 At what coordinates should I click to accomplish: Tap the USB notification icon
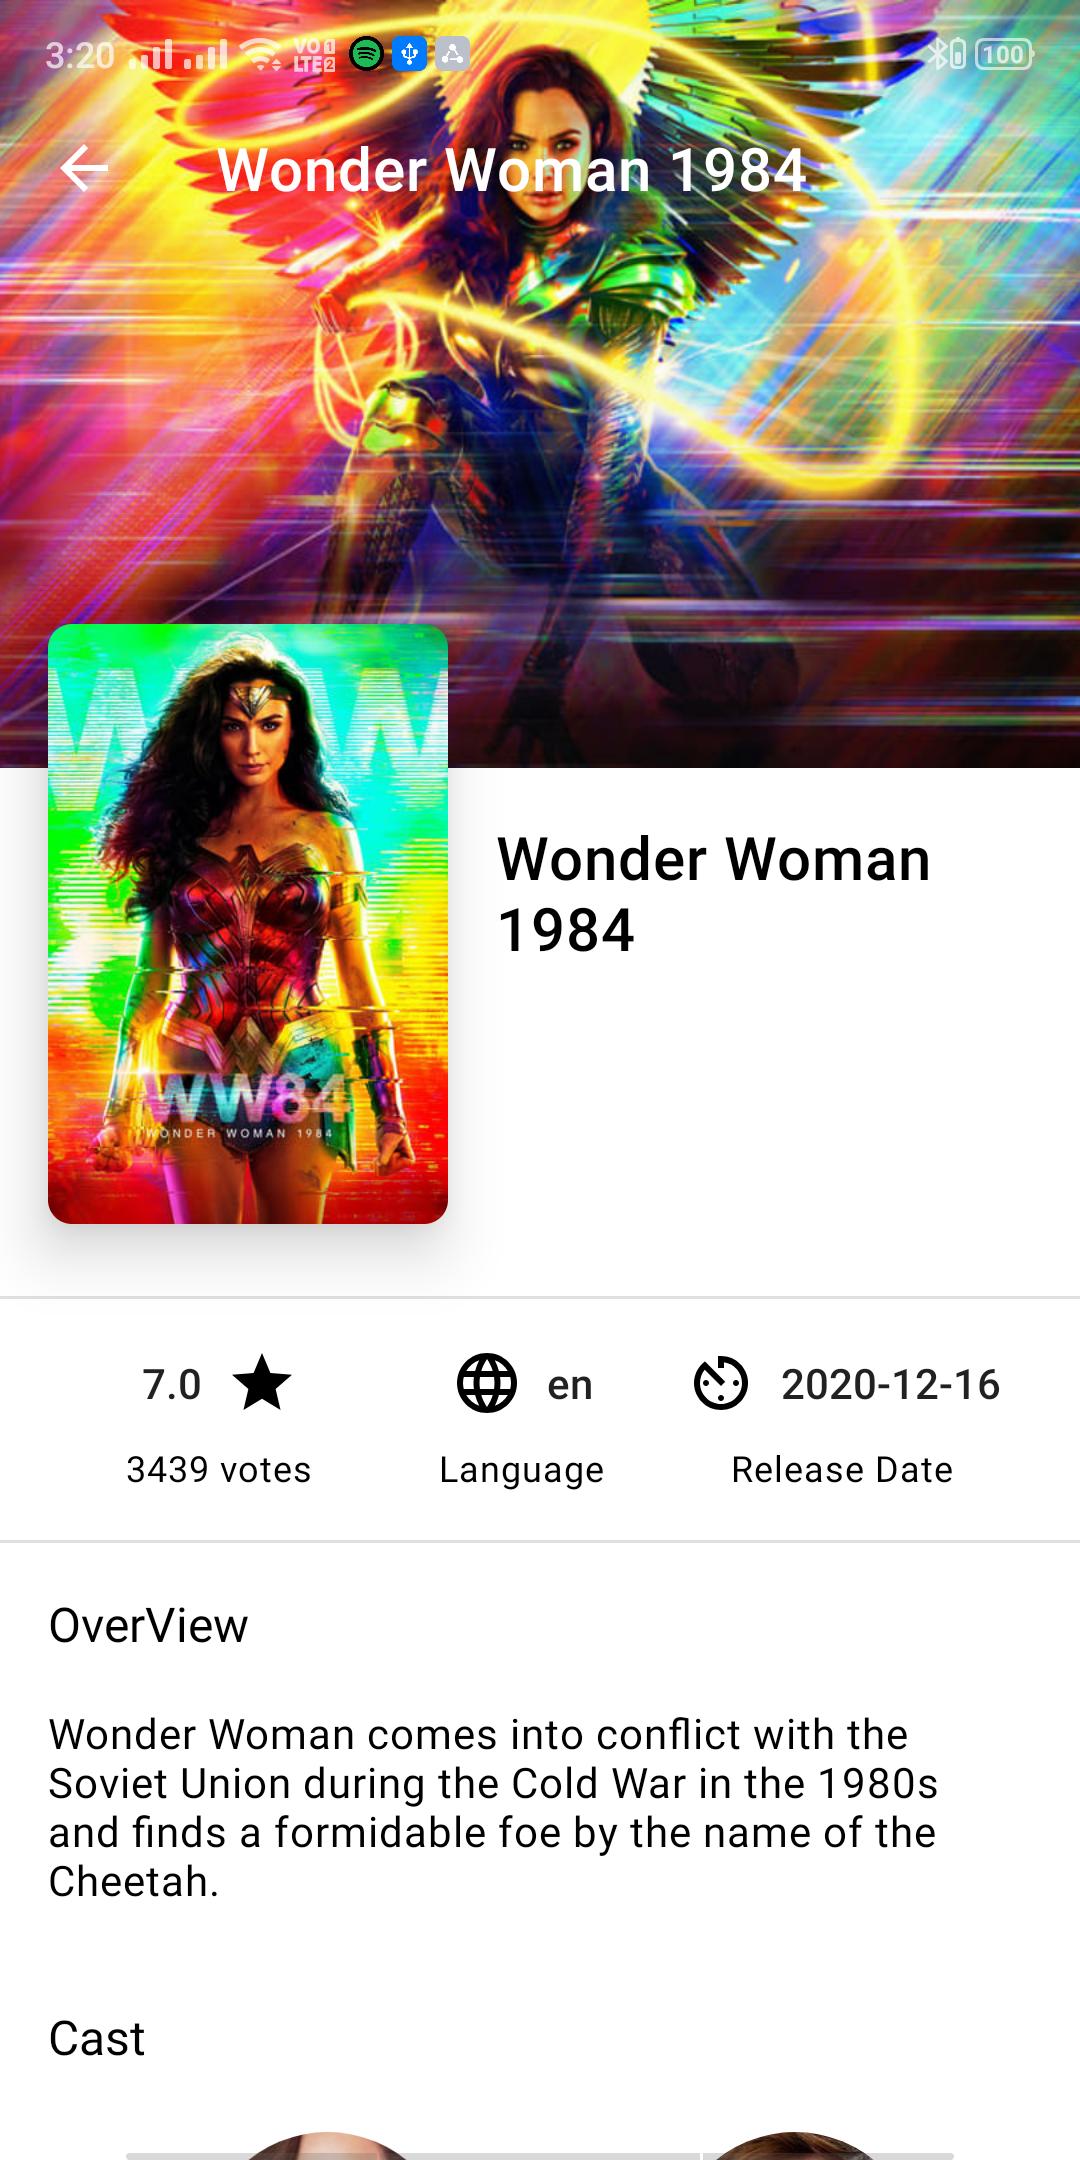tap(409, 54)
